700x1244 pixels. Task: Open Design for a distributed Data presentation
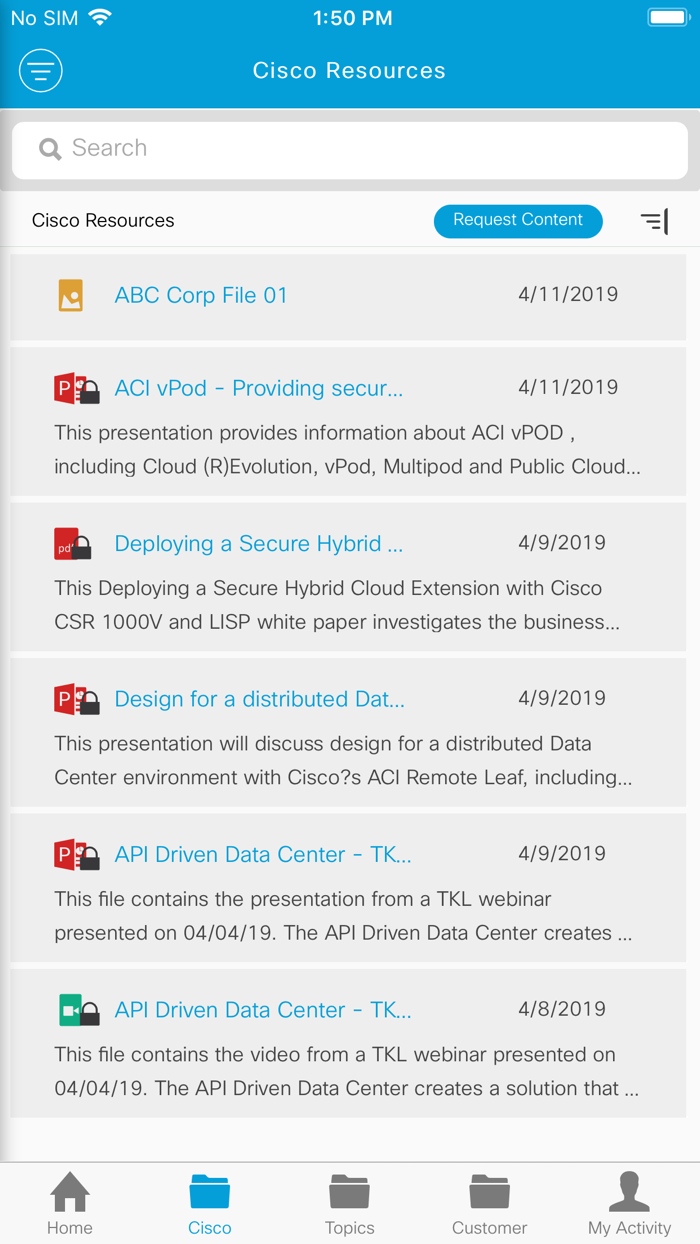(259, 699)
